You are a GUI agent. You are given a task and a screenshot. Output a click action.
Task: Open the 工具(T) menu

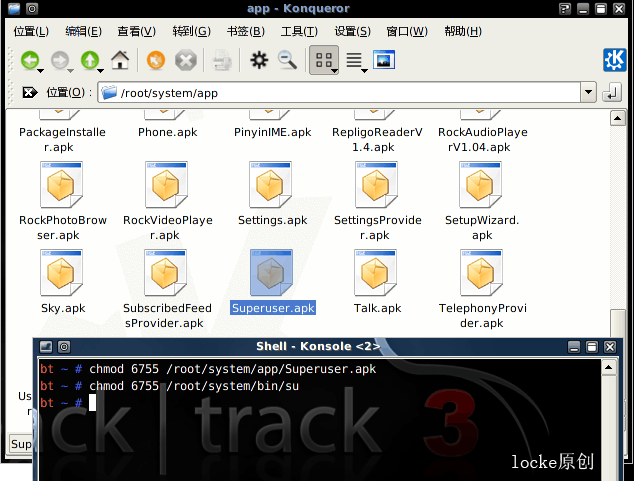pos(299,31)
